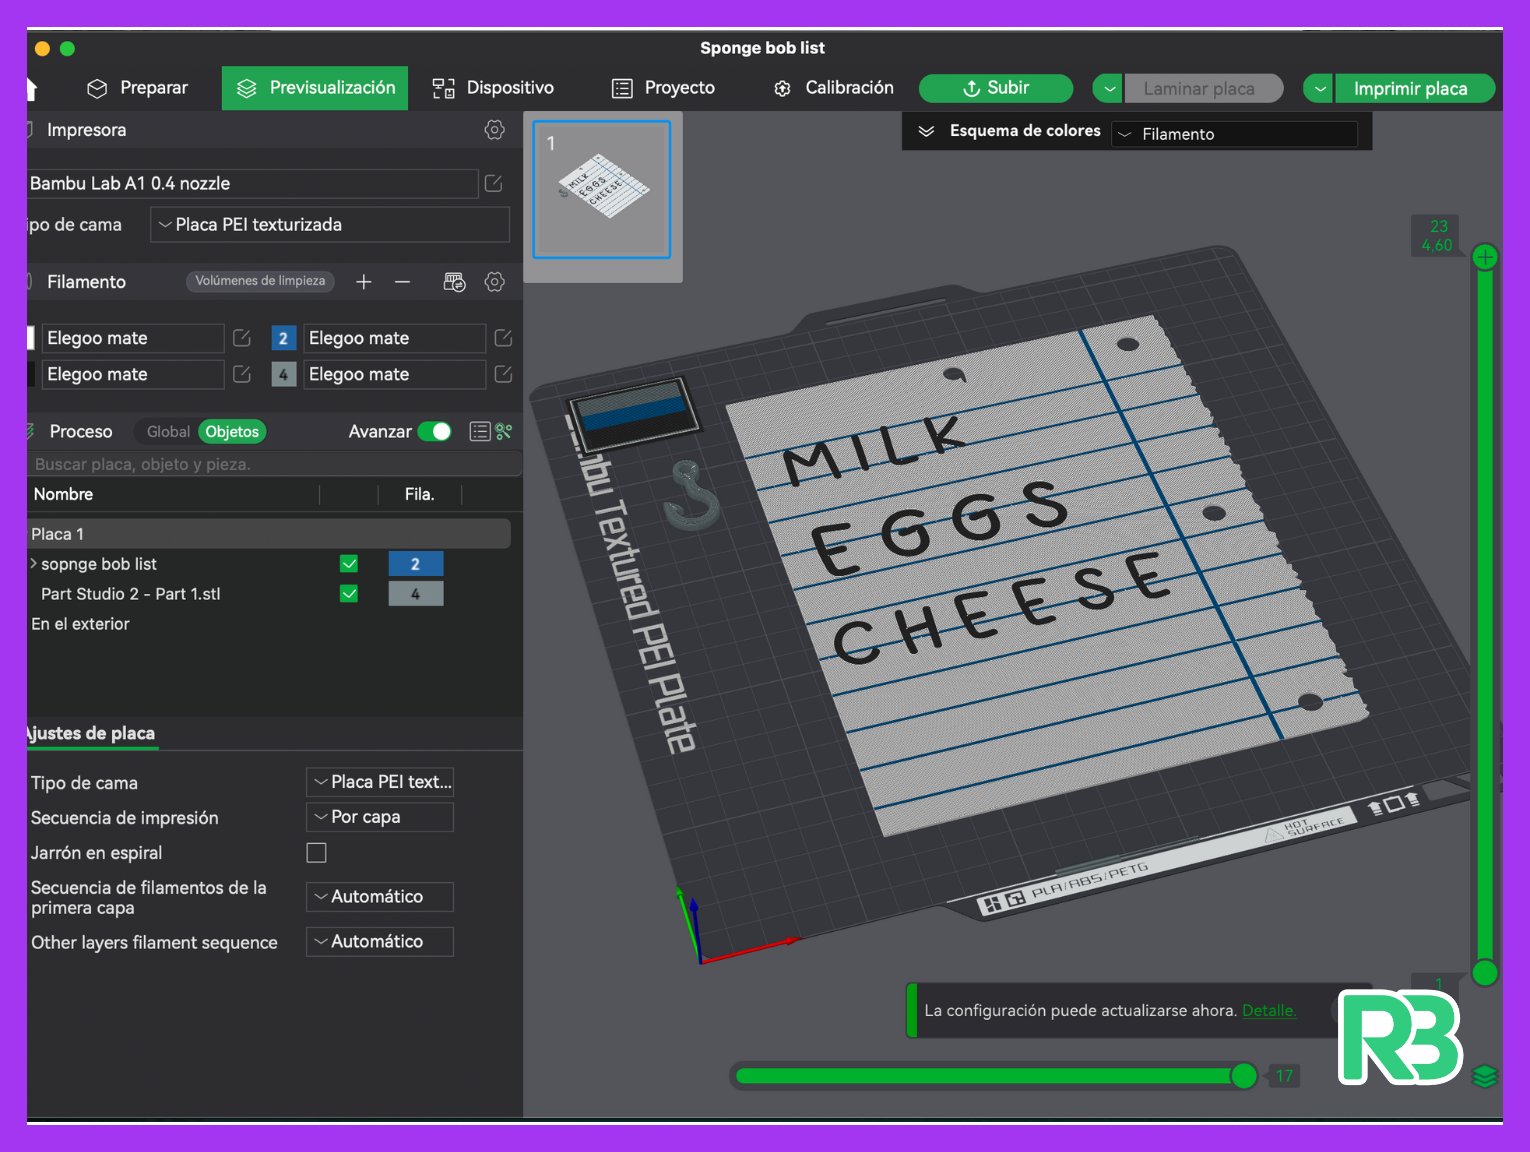This screenshot has height=1152, width=1530.
Task: Open the Calibración tab
Action: point(834,88)
